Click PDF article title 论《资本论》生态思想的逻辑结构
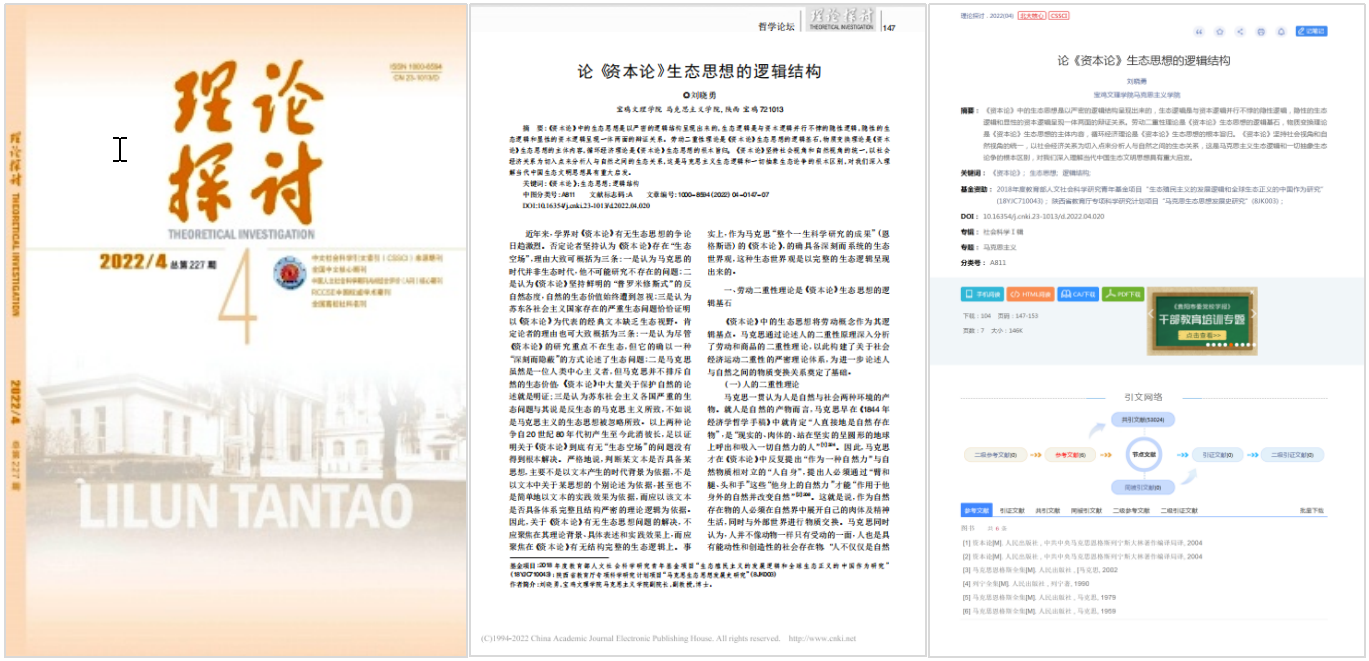Viewport: 1369px width, 661px height. coord(701,72)
